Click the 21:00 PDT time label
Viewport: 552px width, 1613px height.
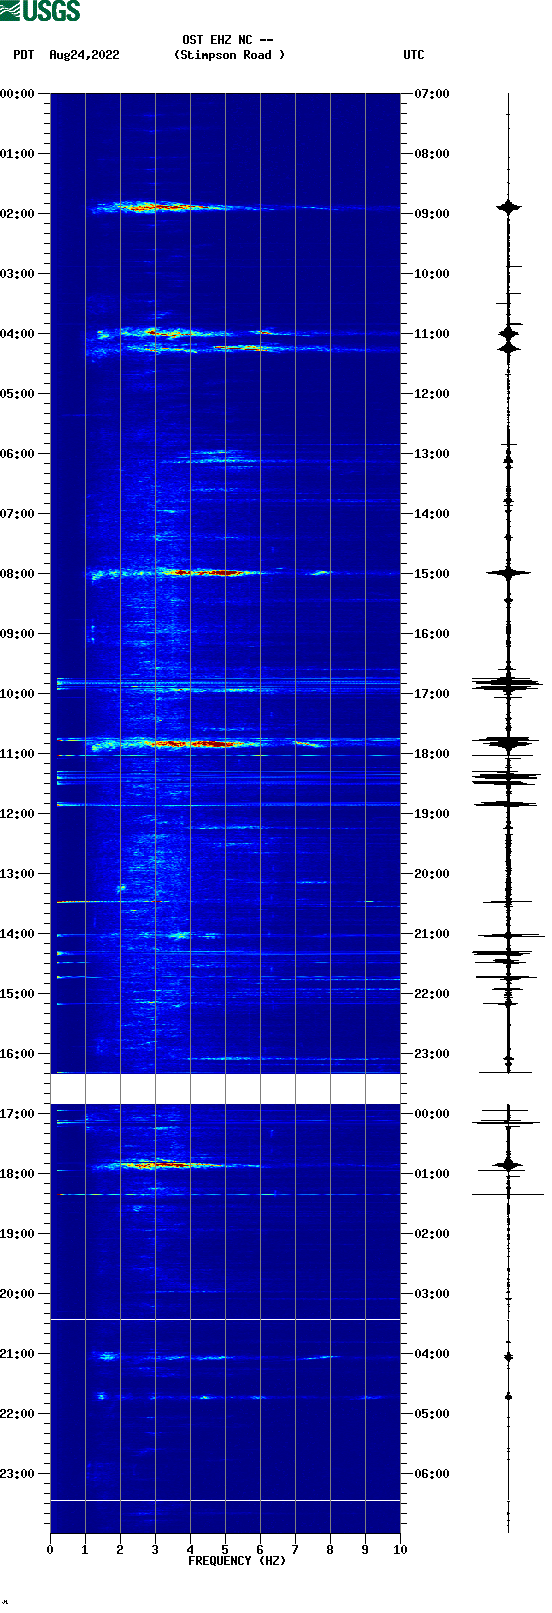(x=18, y=1354)
